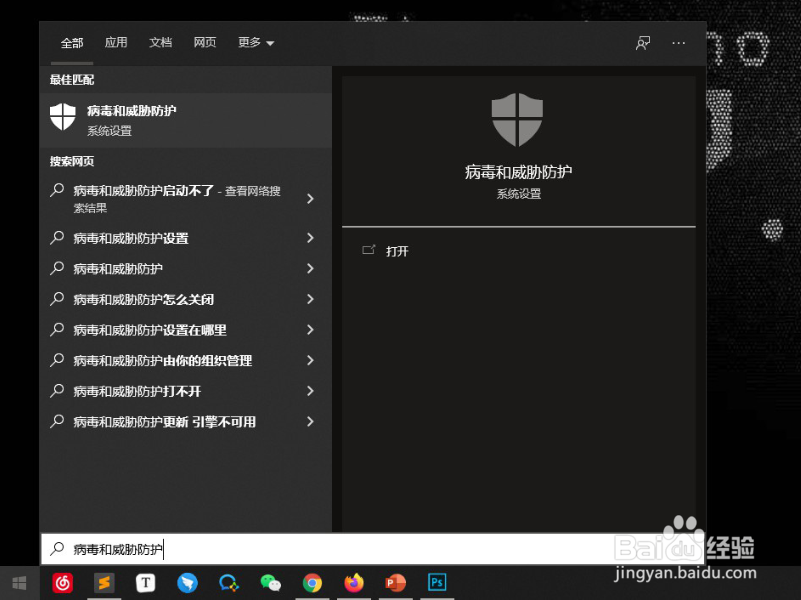Expand arrow for 病毒和威胁防护由你的组织管理
Viewport: 801px width, 600px height.
coord(310,360)
